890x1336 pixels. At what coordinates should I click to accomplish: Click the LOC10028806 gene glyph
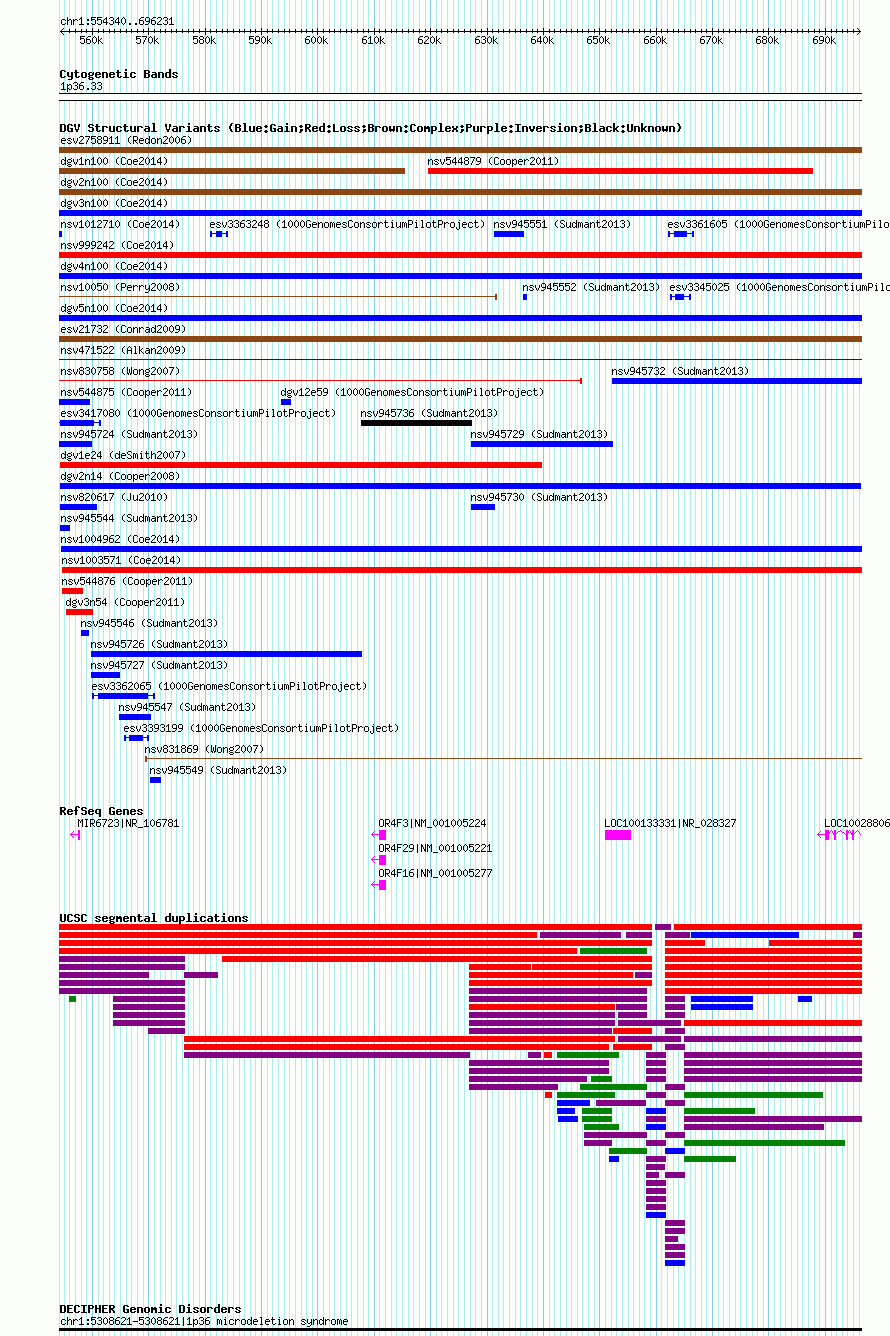[840, 835]
